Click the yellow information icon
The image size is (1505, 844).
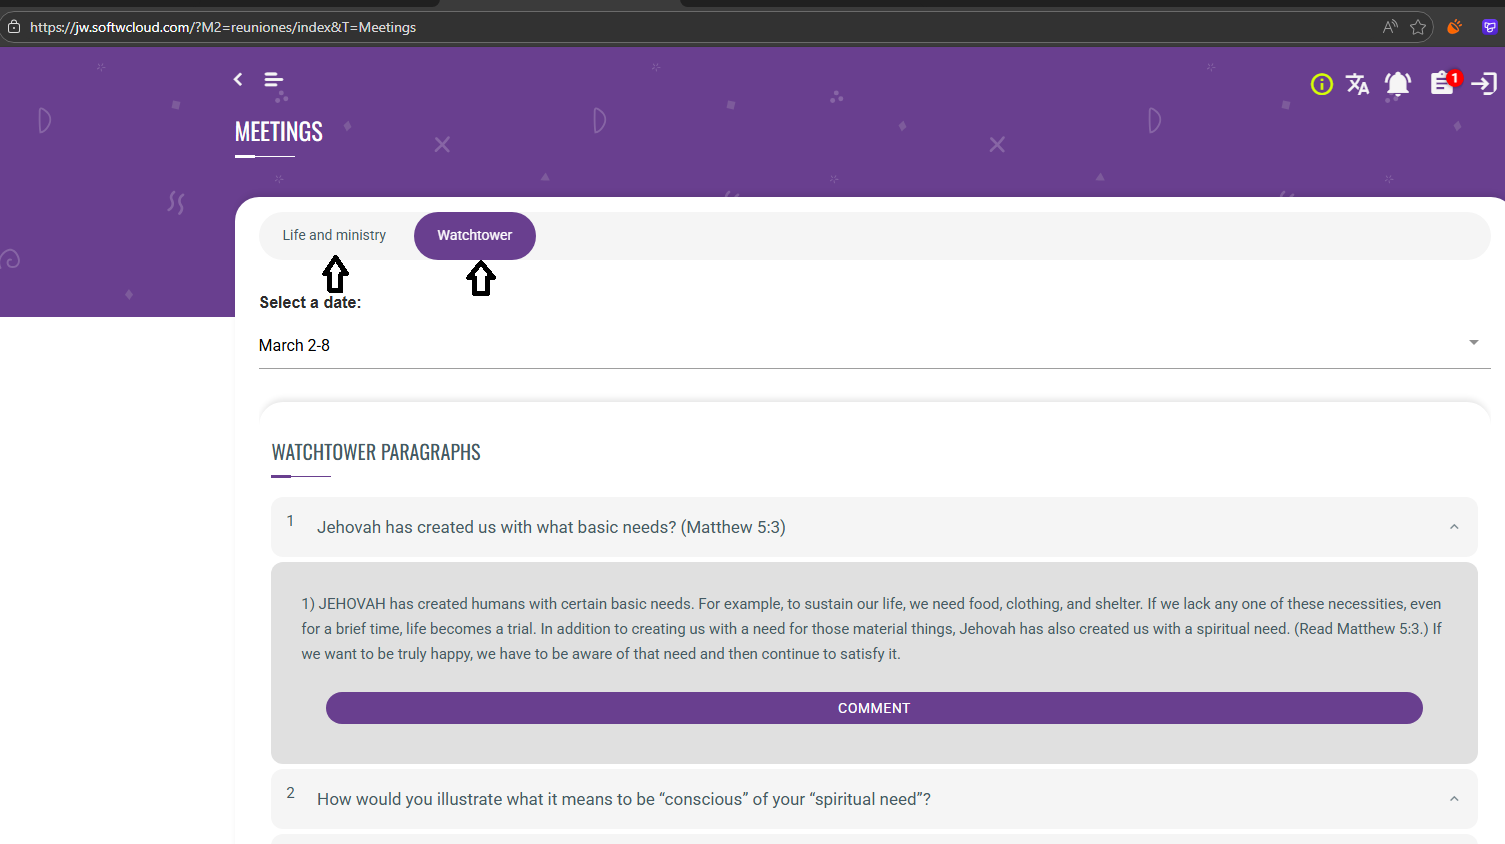tap(1321, 85)
